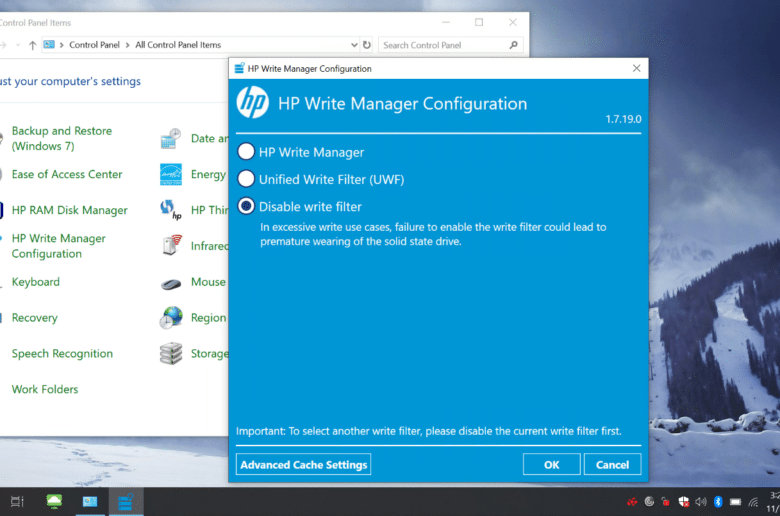Click the Infrared device icon

172,245
